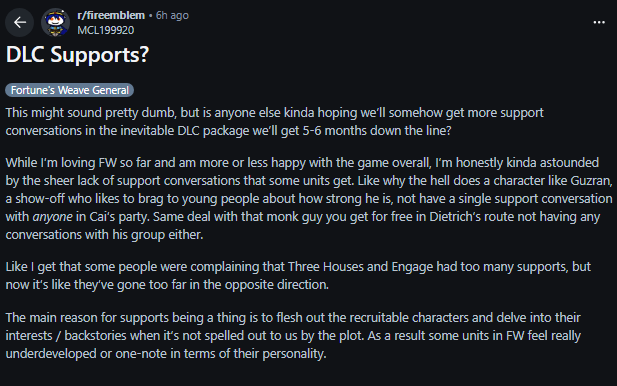Open user profile MCL199920
The height and width of the screenshot is (386, 617).
105,30
